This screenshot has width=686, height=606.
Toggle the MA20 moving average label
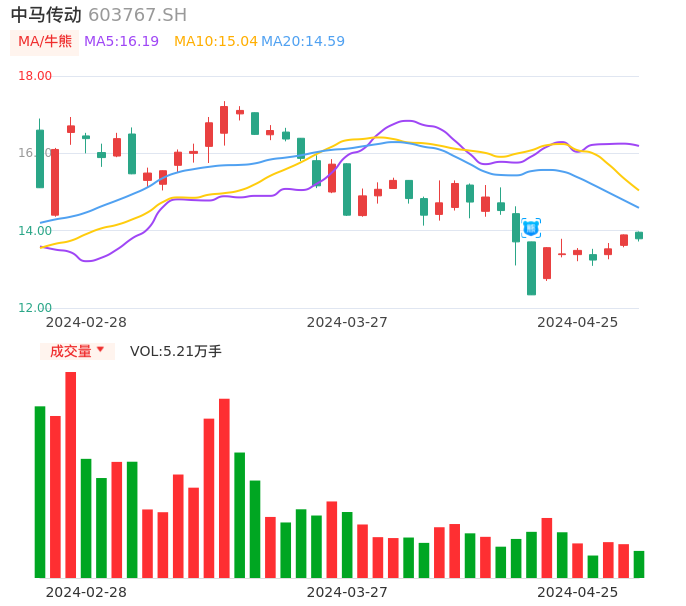[303, 42]
